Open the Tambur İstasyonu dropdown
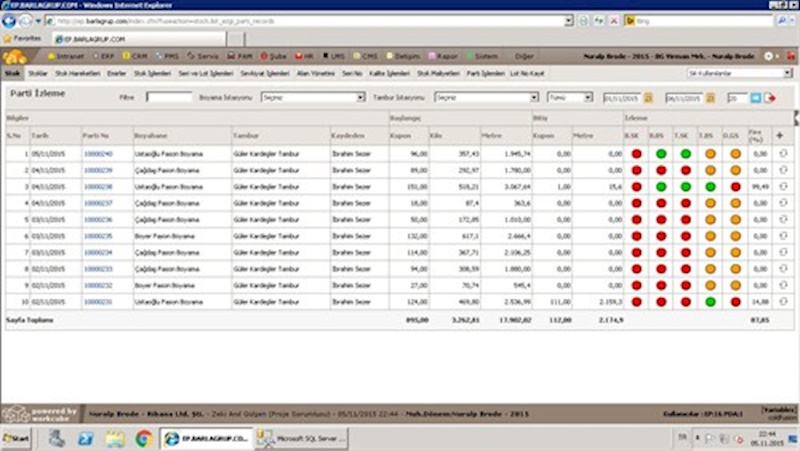Viewport: 800px width, 451px height. 486,98
